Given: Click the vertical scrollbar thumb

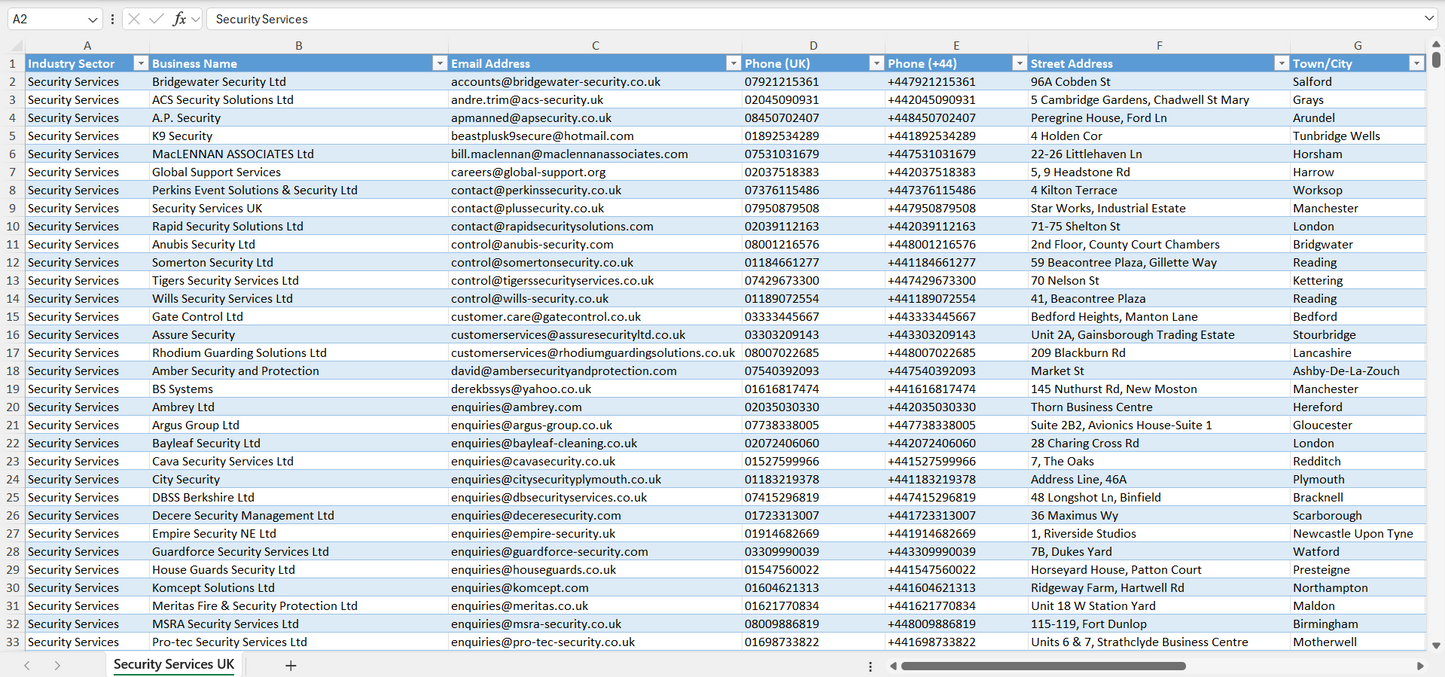Looking at the screenshot, I should tap(1437, 59).
